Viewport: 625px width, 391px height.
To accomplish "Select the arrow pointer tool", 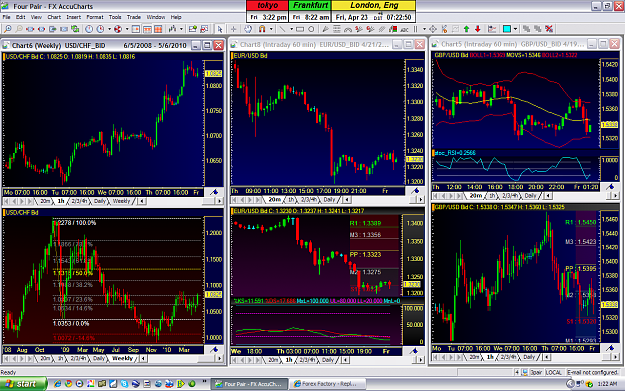I will click(220, 29).
